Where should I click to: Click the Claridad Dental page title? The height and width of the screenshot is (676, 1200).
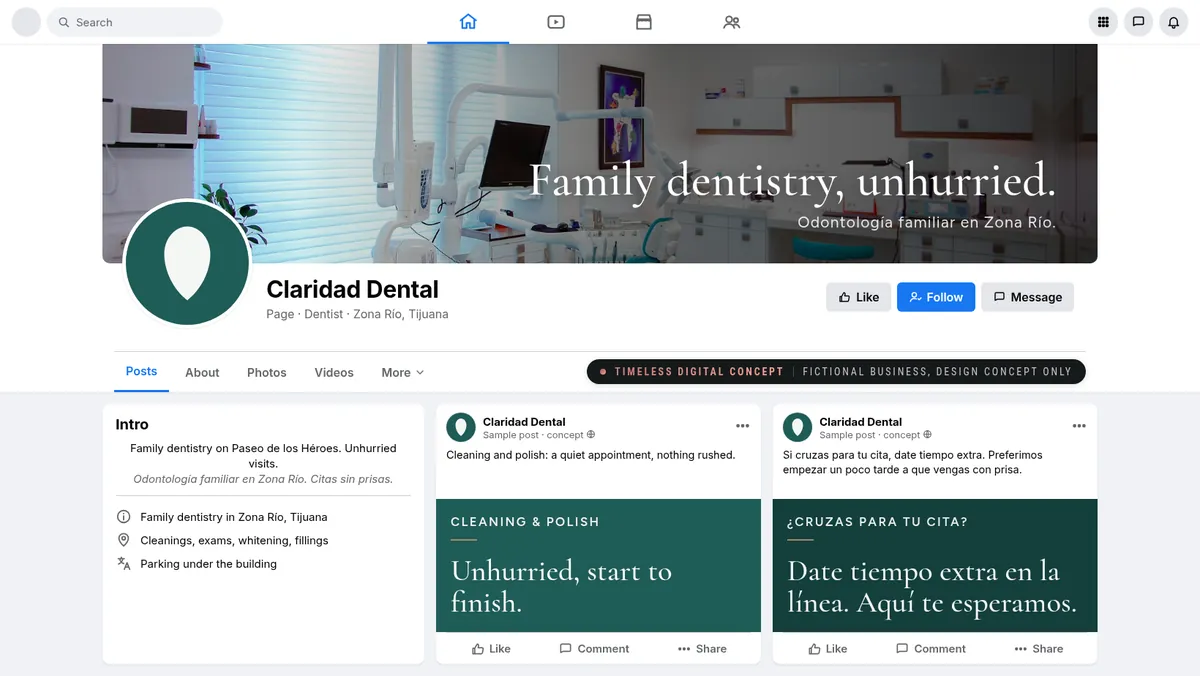(352, 289)
